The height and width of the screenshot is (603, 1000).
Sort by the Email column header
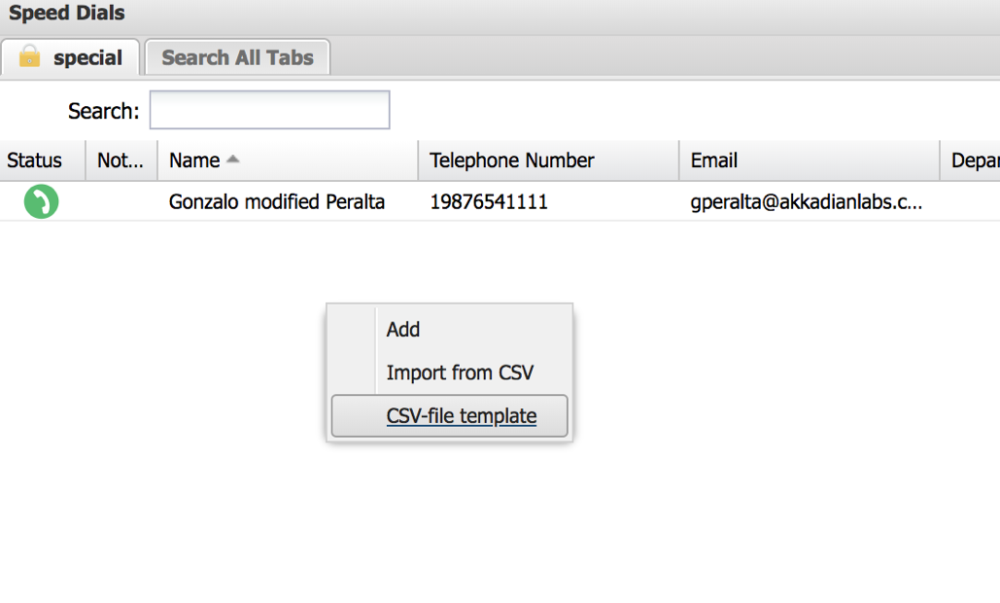[809, 160]
